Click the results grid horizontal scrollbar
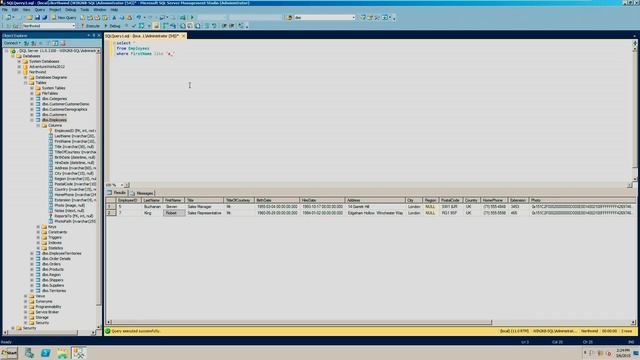 coord(301,322)
